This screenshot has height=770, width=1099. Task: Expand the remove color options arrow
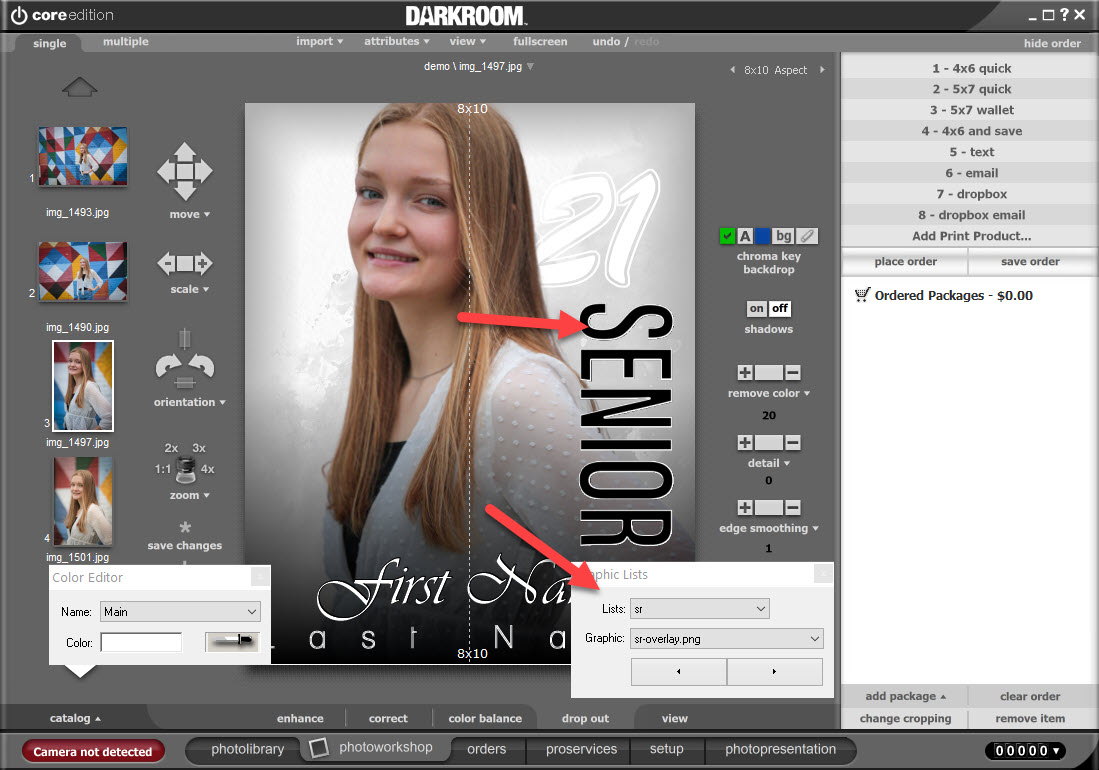point(807,394)
